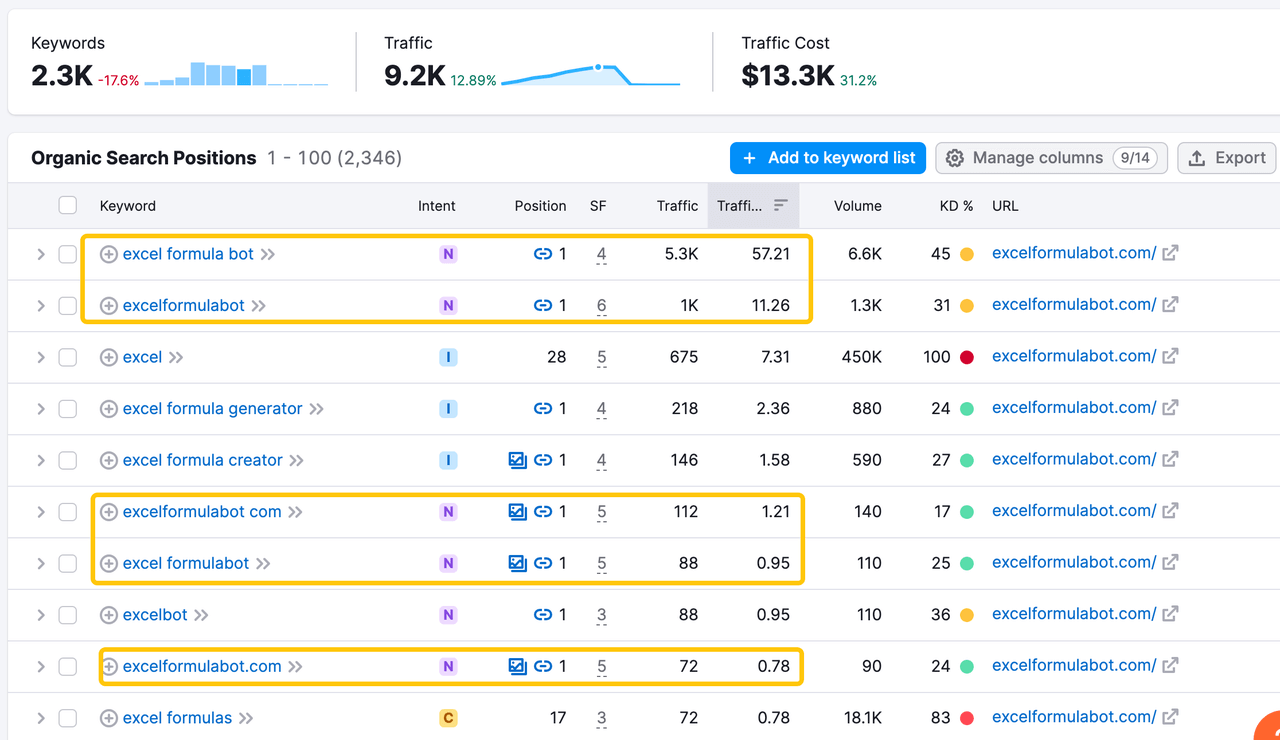
Task: Expand the 'excel formula bot' row
Action: point(41,254)
